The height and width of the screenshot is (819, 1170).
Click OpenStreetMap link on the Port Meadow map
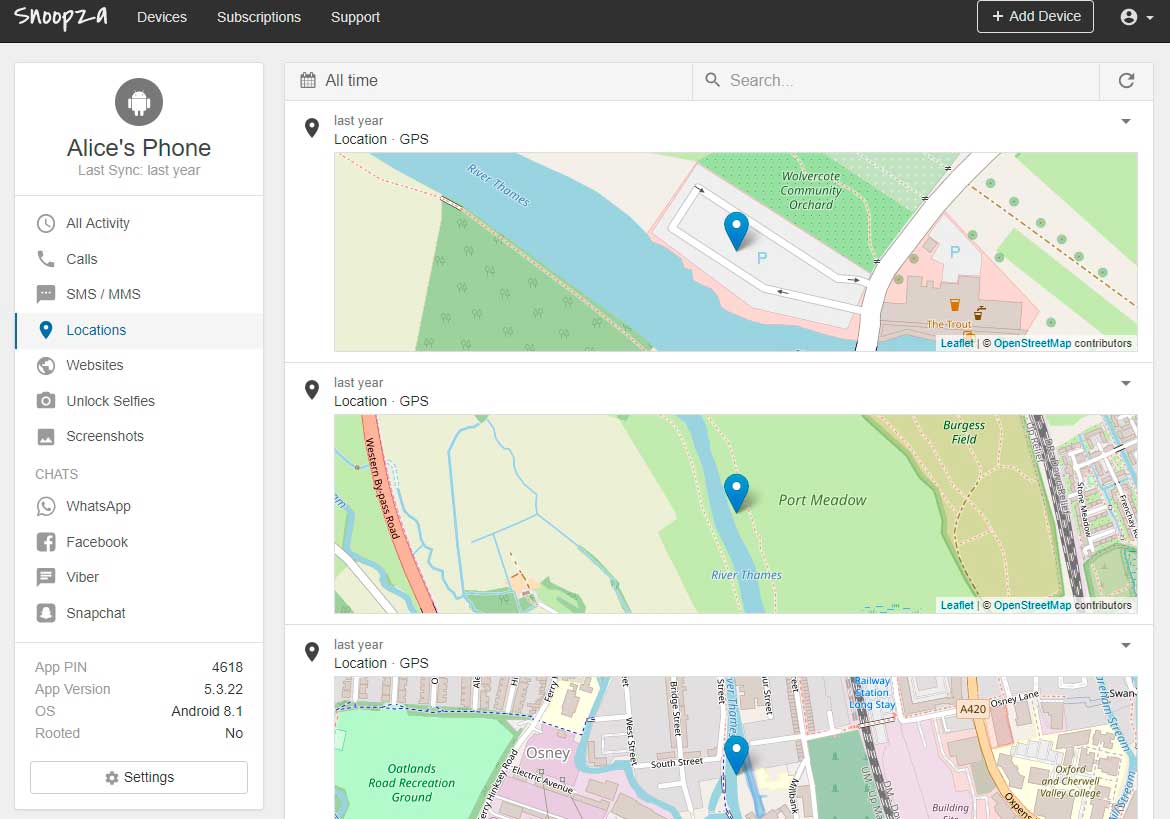click(1032, 605)
